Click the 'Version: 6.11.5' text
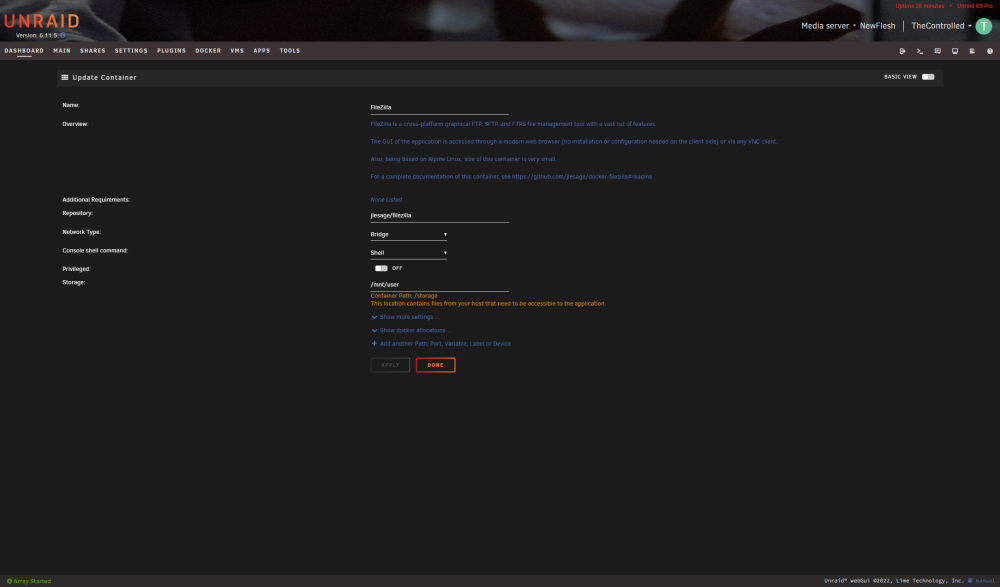This screenshot has width=1000, height=587. [36, 36]
